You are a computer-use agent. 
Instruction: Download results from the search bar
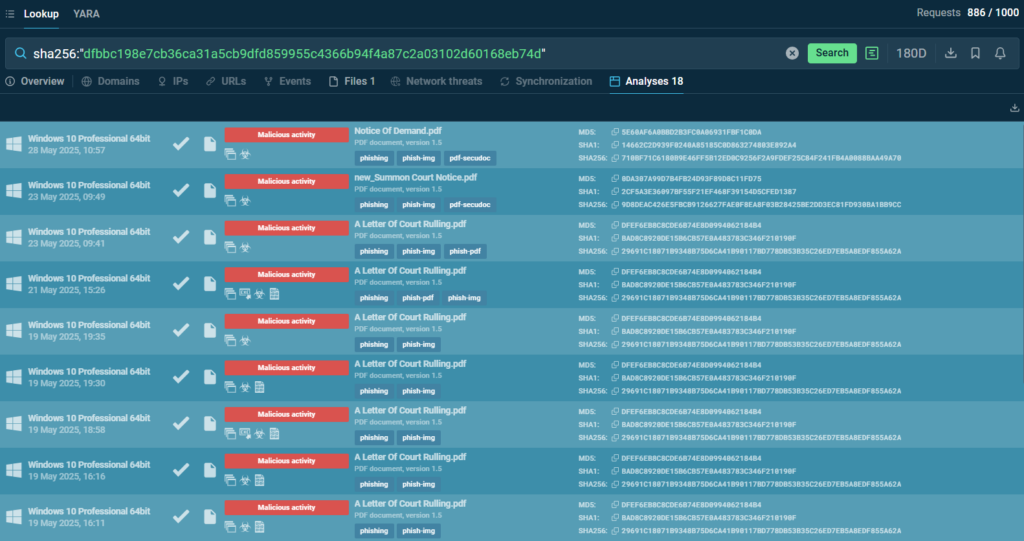point(950,53)
